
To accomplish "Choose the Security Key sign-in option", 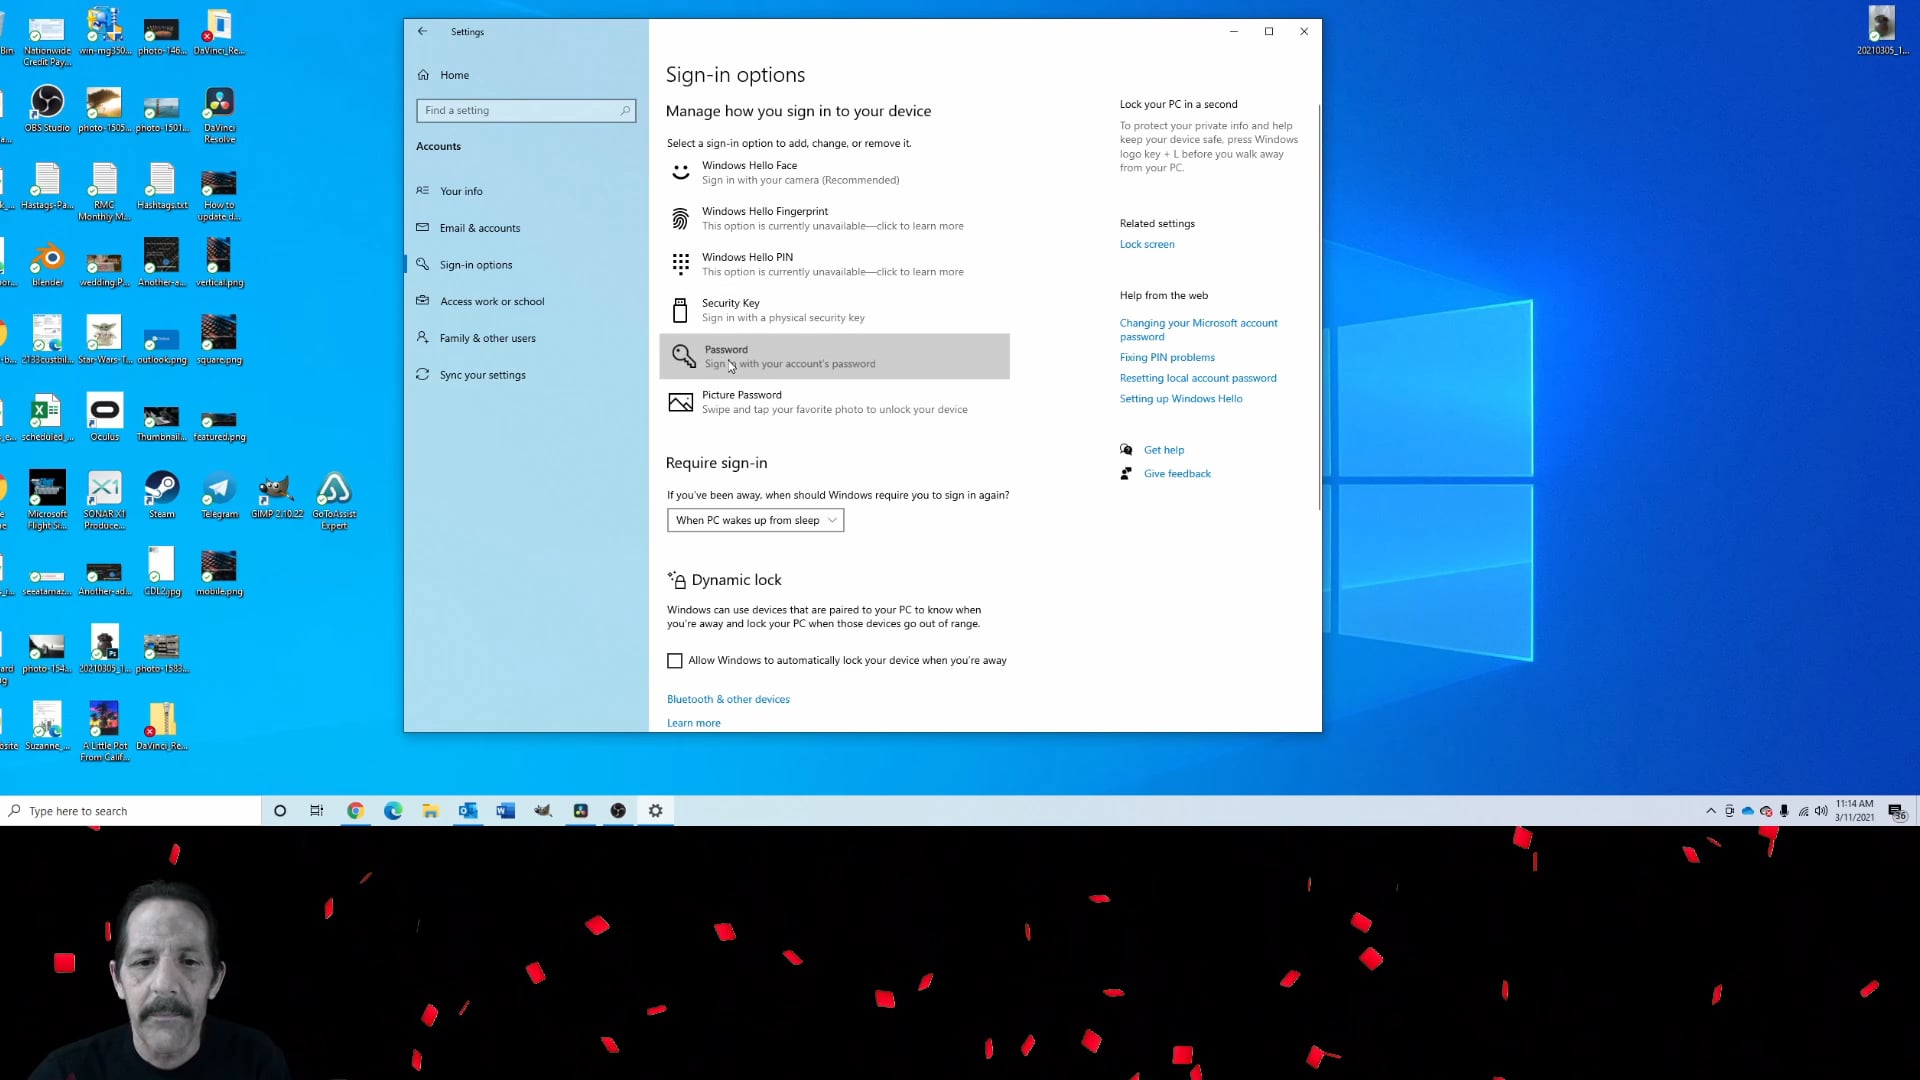I will (x=835, y=310).
